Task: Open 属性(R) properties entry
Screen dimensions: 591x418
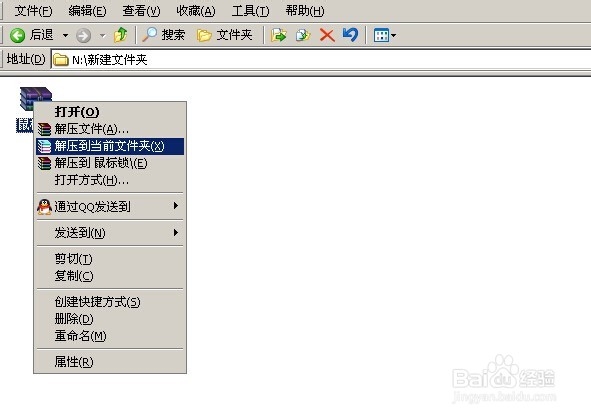Action: (x=110, y=362)
